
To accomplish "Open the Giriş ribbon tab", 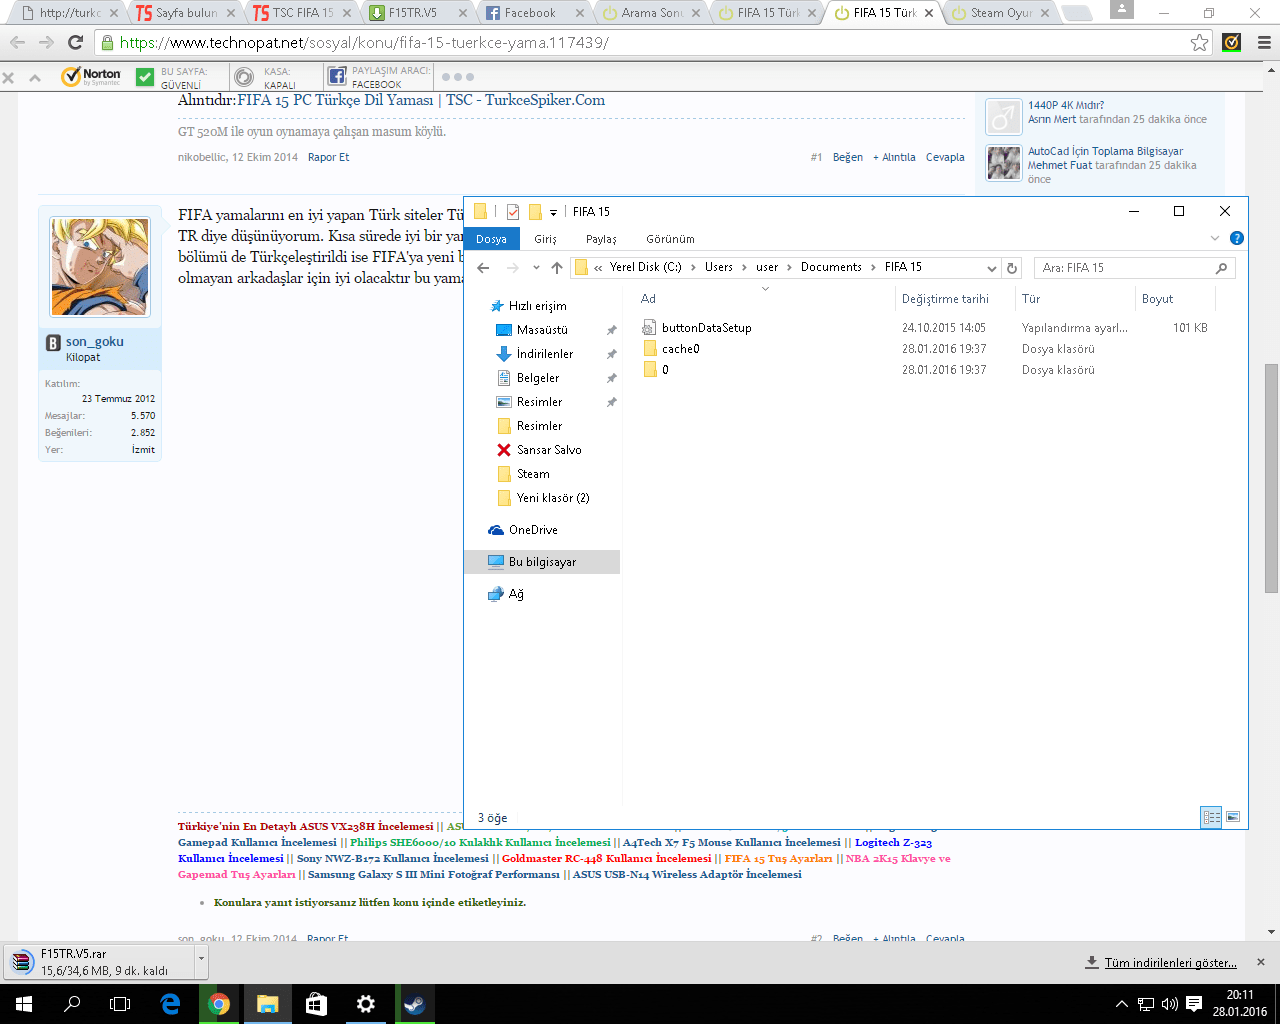I will [545, 239].
